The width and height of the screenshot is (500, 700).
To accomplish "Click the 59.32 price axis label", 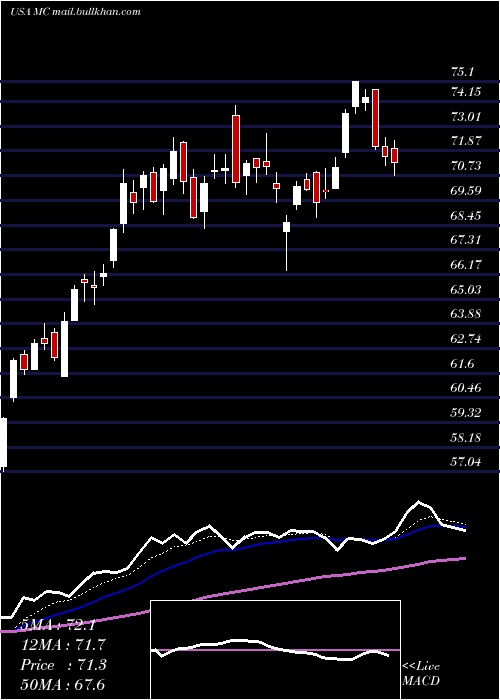I will [x=466, y=413].
